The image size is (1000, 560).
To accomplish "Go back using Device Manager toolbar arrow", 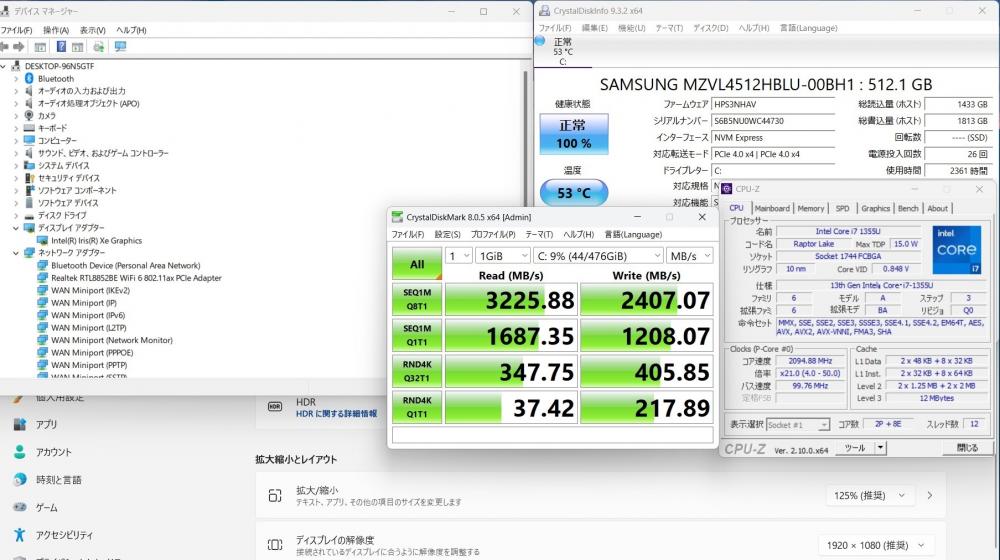I will coord(4,47).
